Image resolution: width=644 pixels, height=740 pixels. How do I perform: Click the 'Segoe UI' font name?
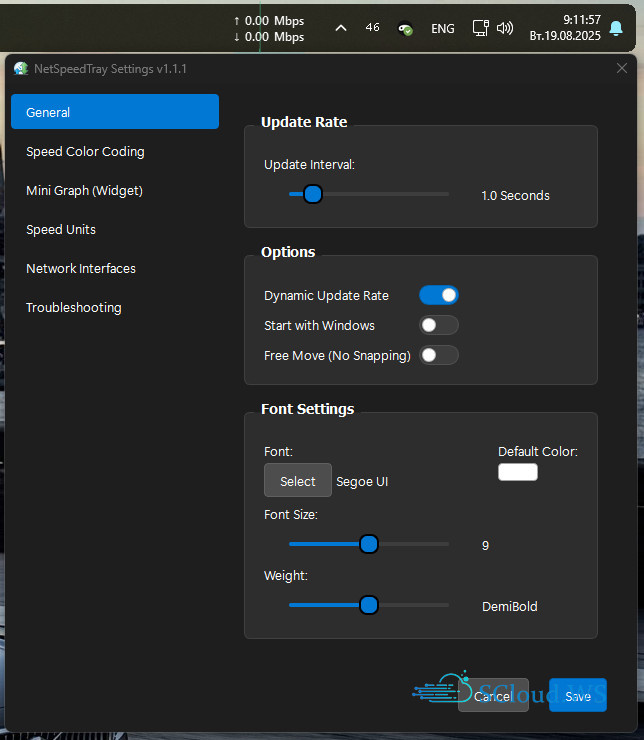click(x=362, y=481)
